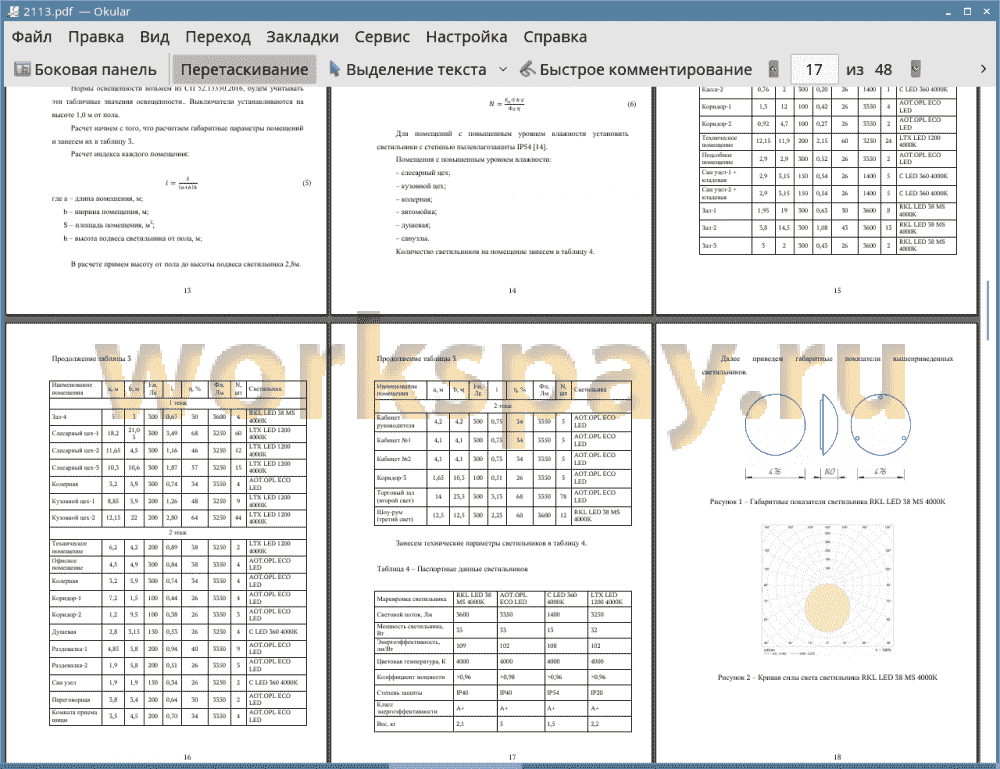
Task: Click row 'Кузовной цех-2' in table
Action: tap(178, 518)
